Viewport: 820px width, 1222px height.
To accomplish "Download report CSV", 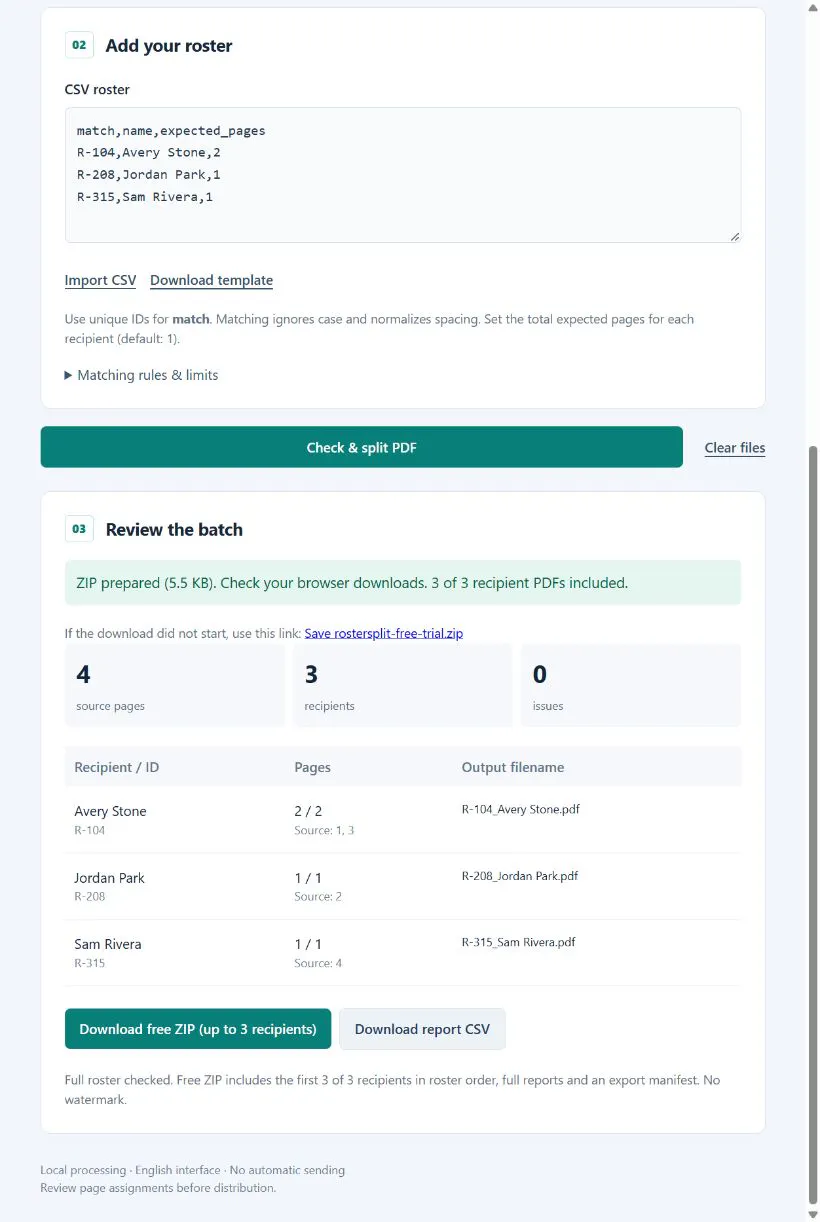I will (422, 1029).
